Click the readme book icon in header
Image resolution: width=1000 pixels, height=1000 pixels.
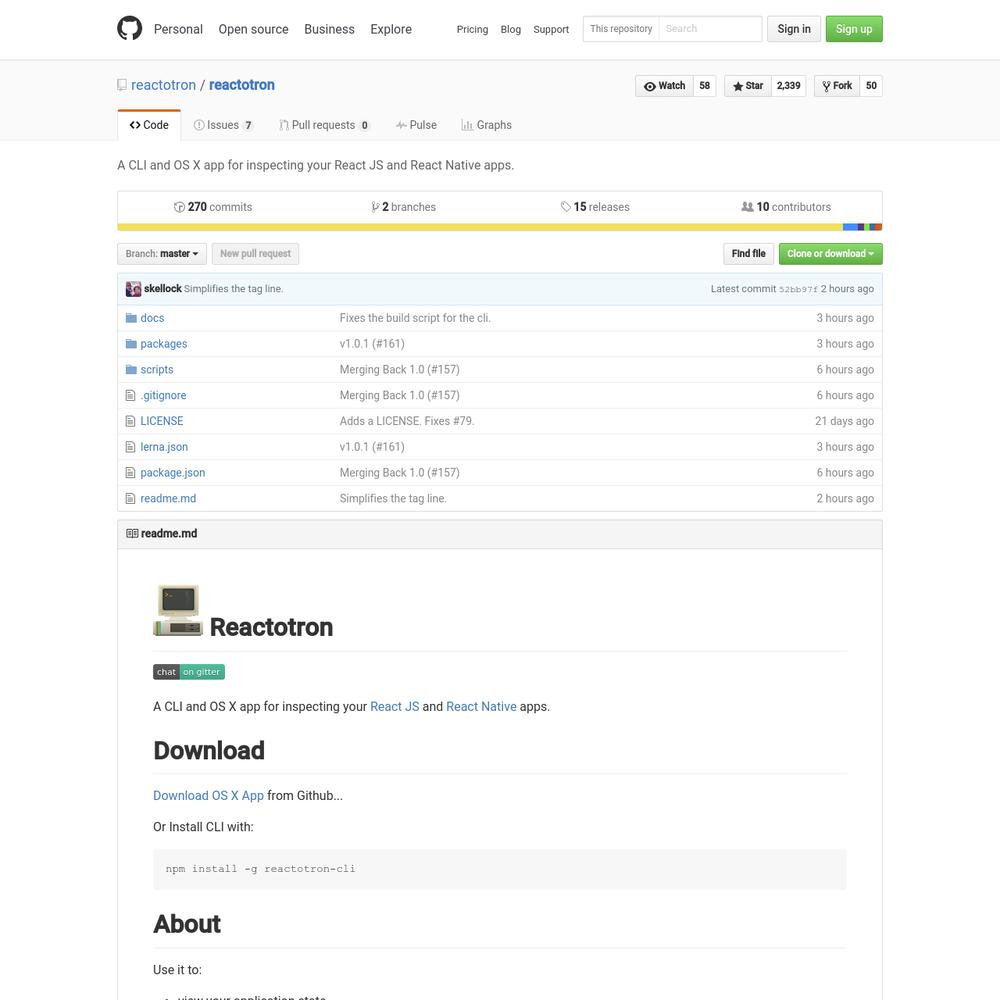(132, 533)
